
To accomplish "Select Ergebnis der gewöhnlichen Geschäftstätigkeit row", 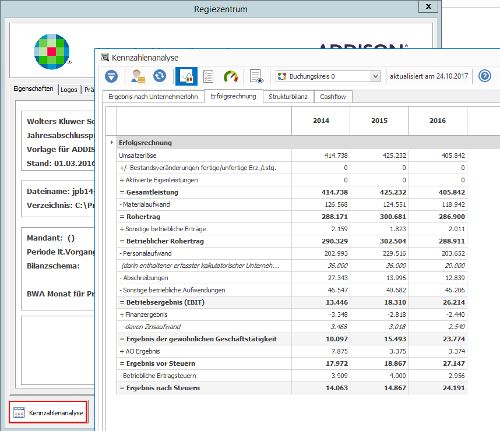I will click(x=198, y=339).
